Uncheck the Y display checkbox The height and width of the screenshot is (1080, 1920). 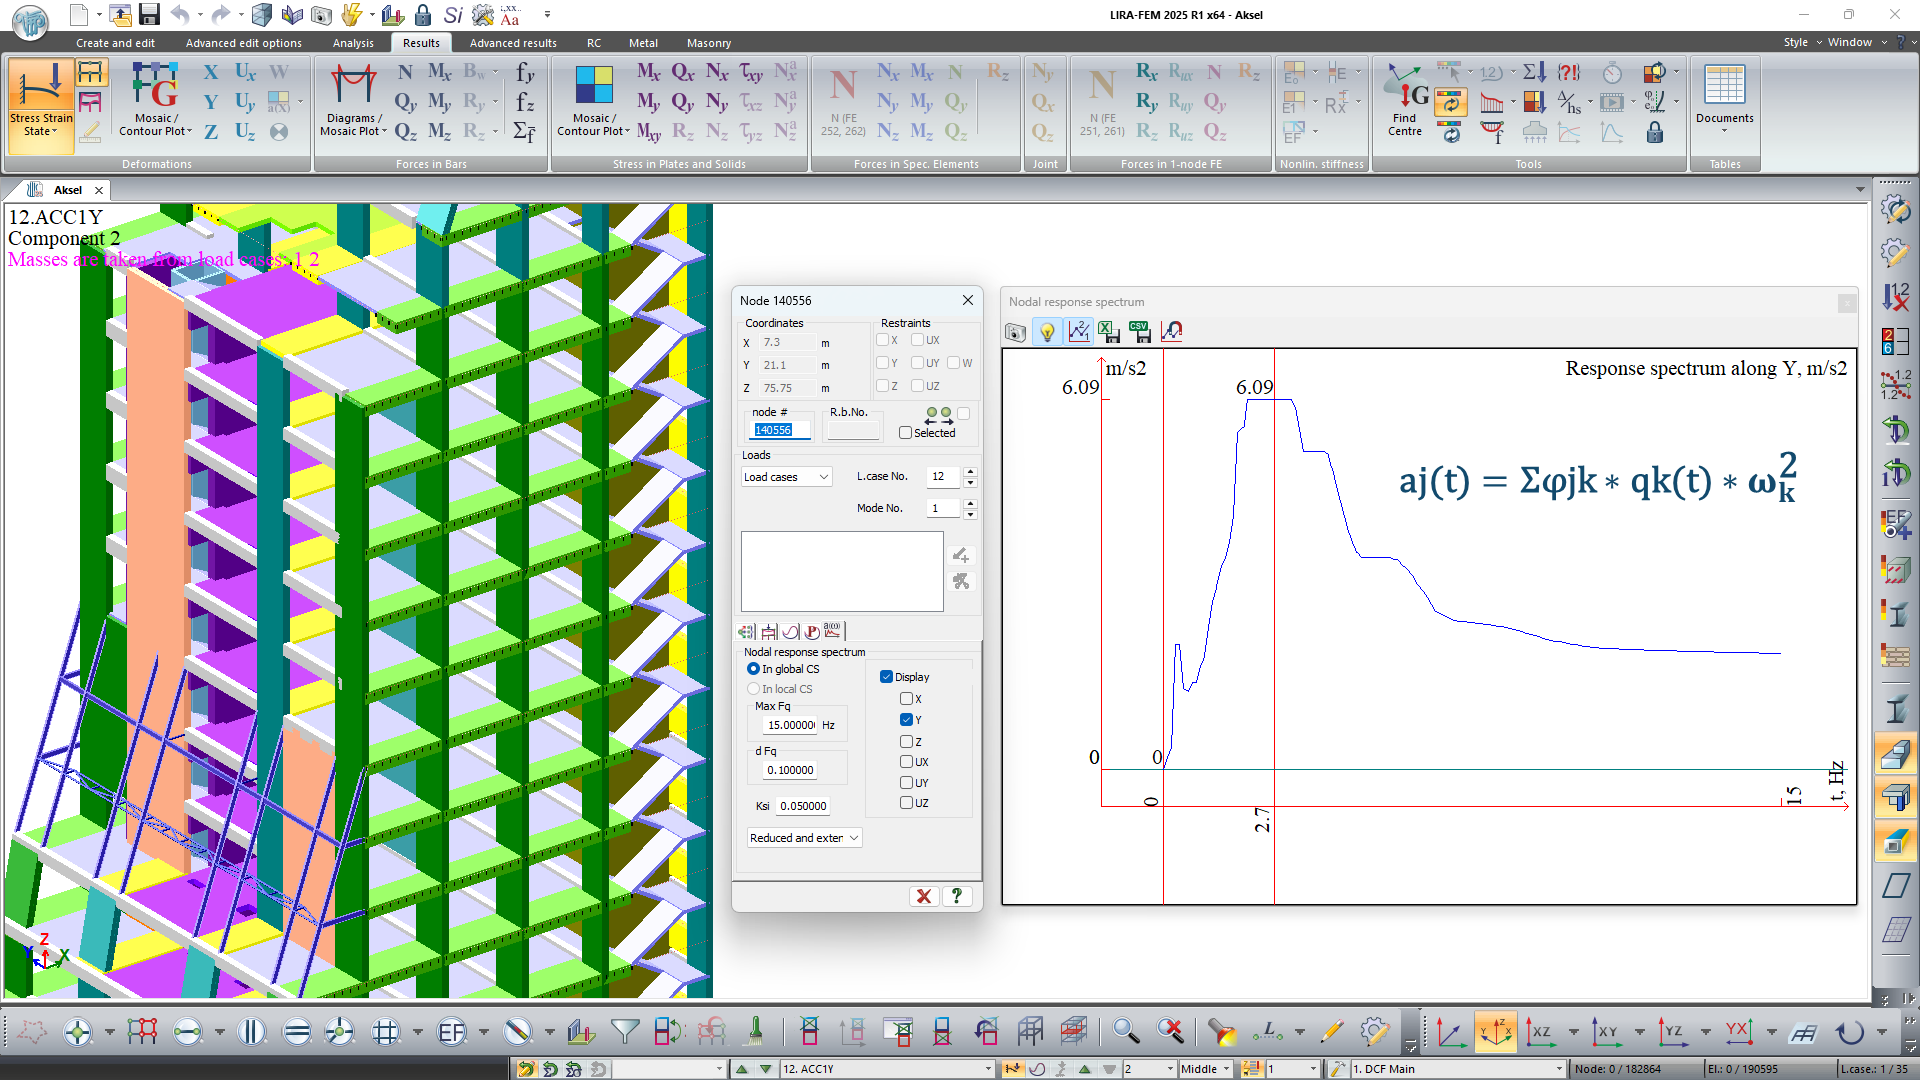906,720
